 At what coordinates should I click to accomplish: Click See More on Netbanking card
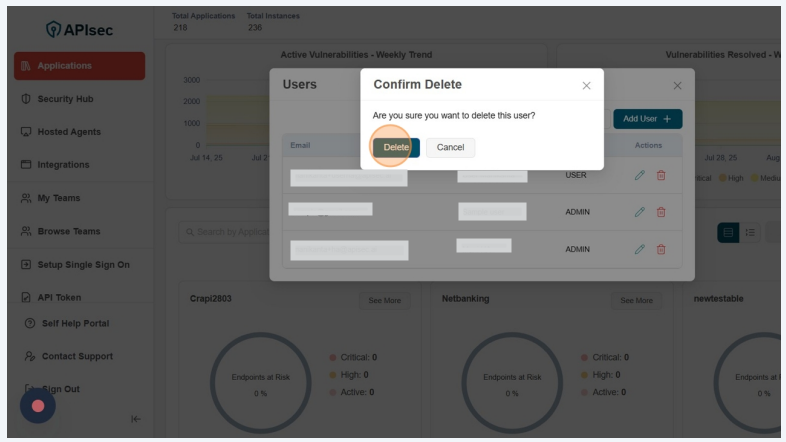pos(637,301)
